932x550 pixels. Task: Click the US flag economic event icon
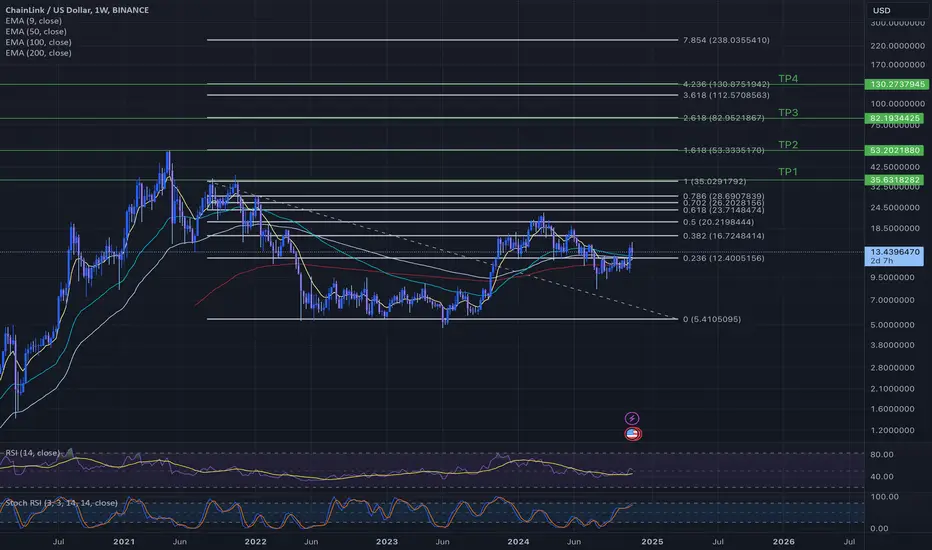pyautogui.click(x=632, y=434)
